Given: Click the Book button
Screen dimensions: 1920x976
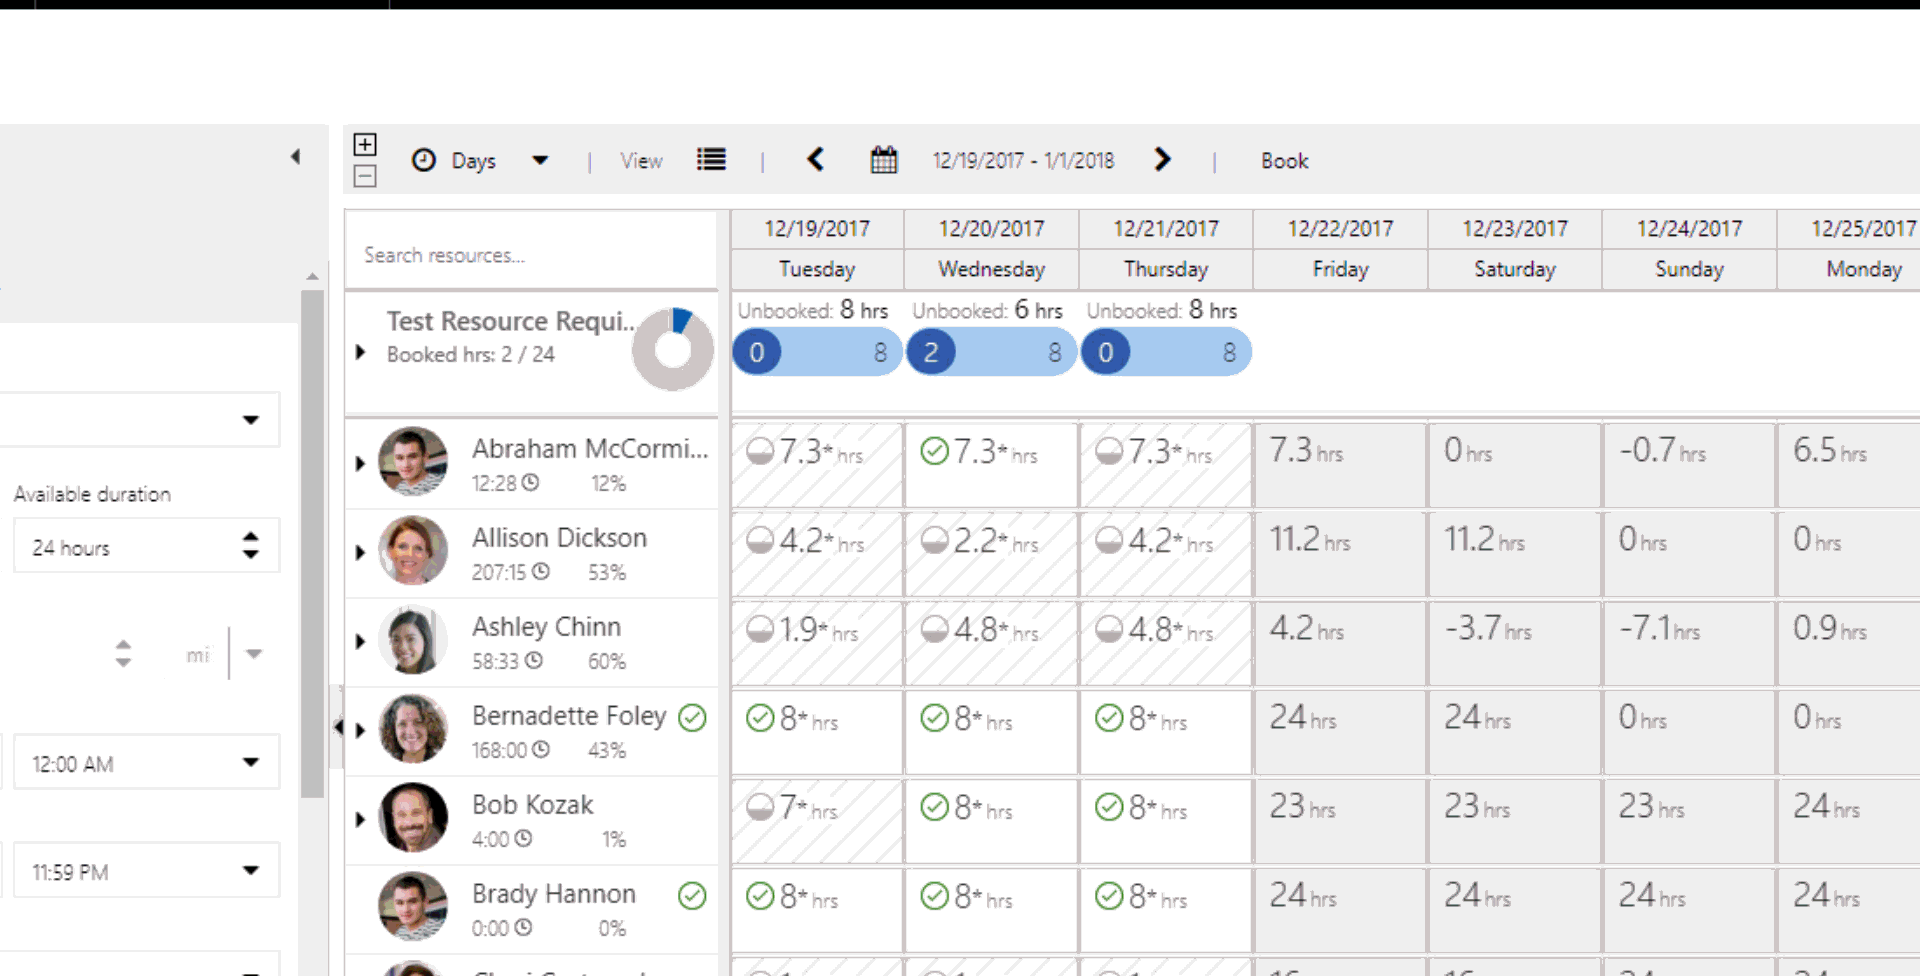Looking at the screenshot, I should tap(1284, 161).
